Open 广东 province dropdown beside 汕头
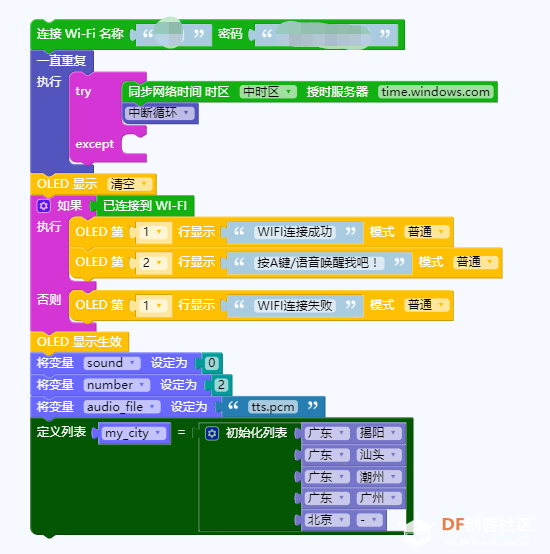This screenshot has height=554, width=550. (327, 455)
